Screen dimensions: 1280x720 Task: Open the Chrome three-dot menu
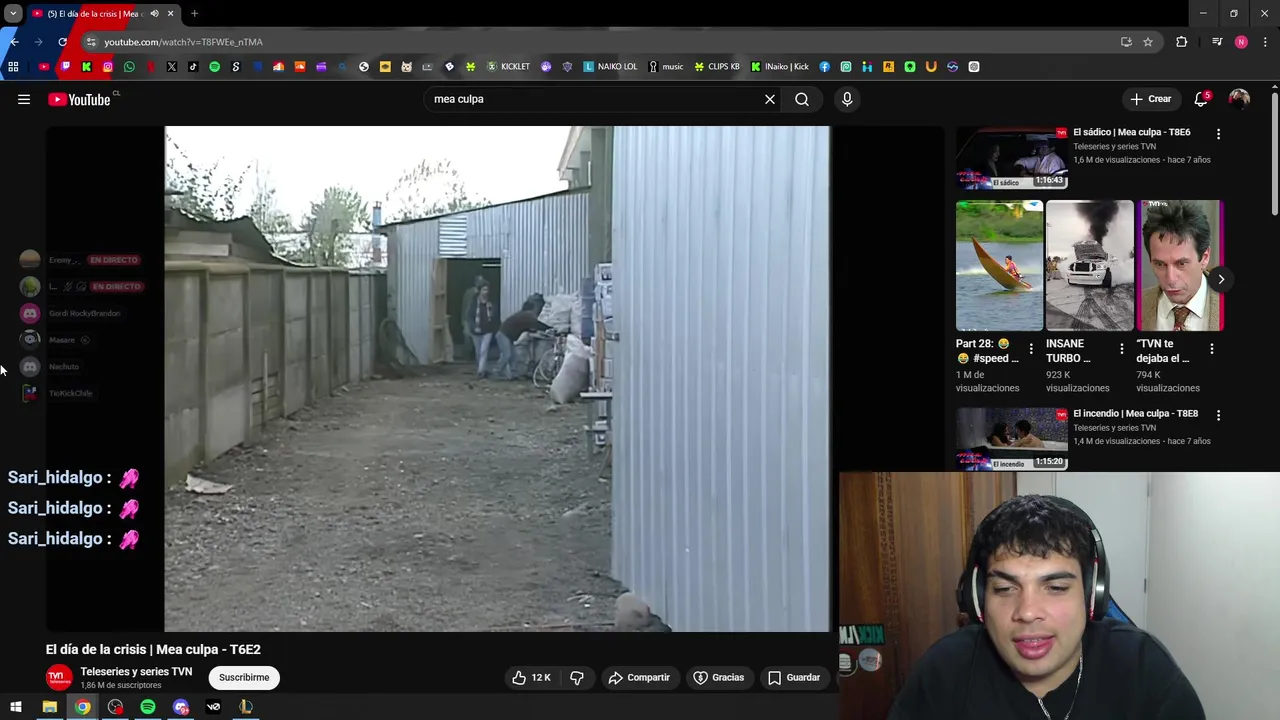click(x=1265, y=42)
